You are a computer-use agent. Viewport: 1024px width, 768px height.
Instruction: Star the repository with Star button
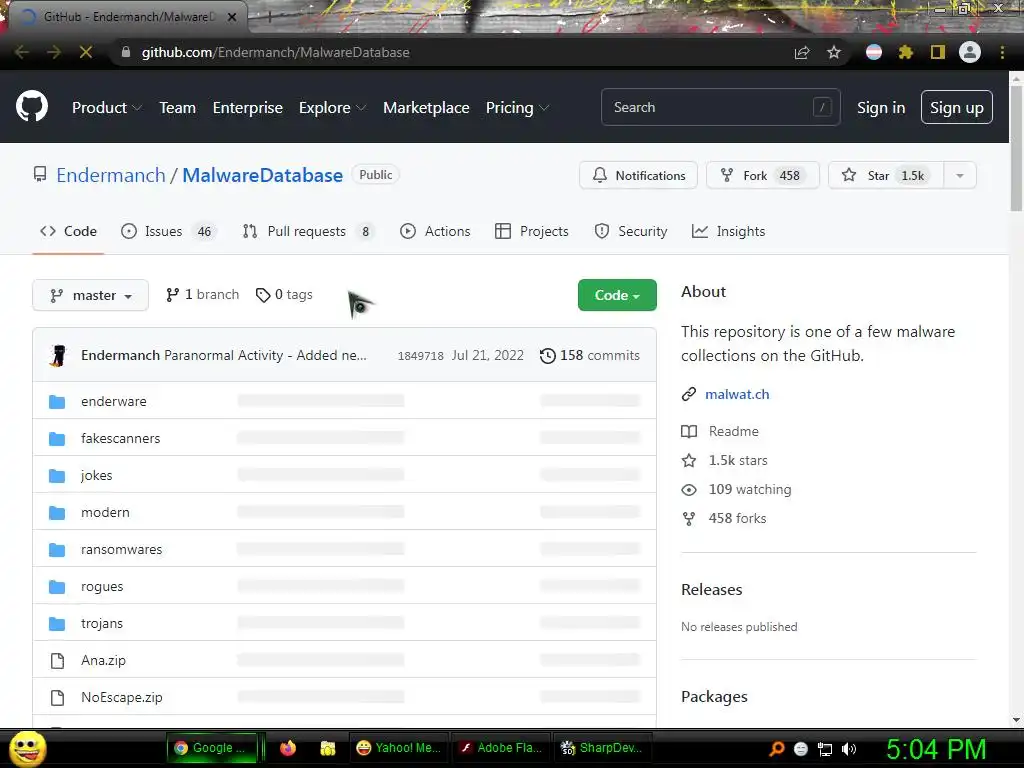point(886,175)
